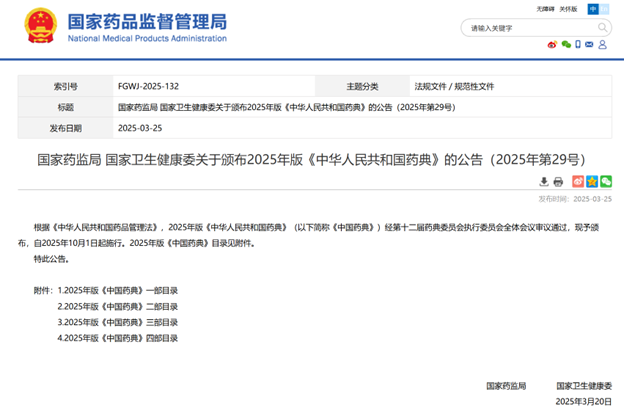The width and height of the screenshot is (624, 411).
Task: Open the WeChat icon in header
Action: point(565,44)
